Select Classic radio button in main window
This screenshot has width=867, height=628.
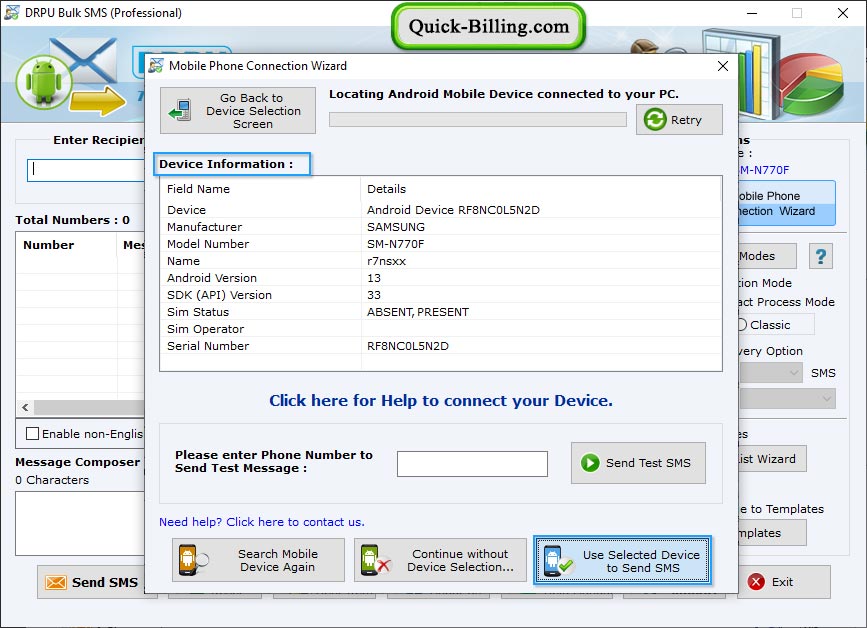click(743, 325)
